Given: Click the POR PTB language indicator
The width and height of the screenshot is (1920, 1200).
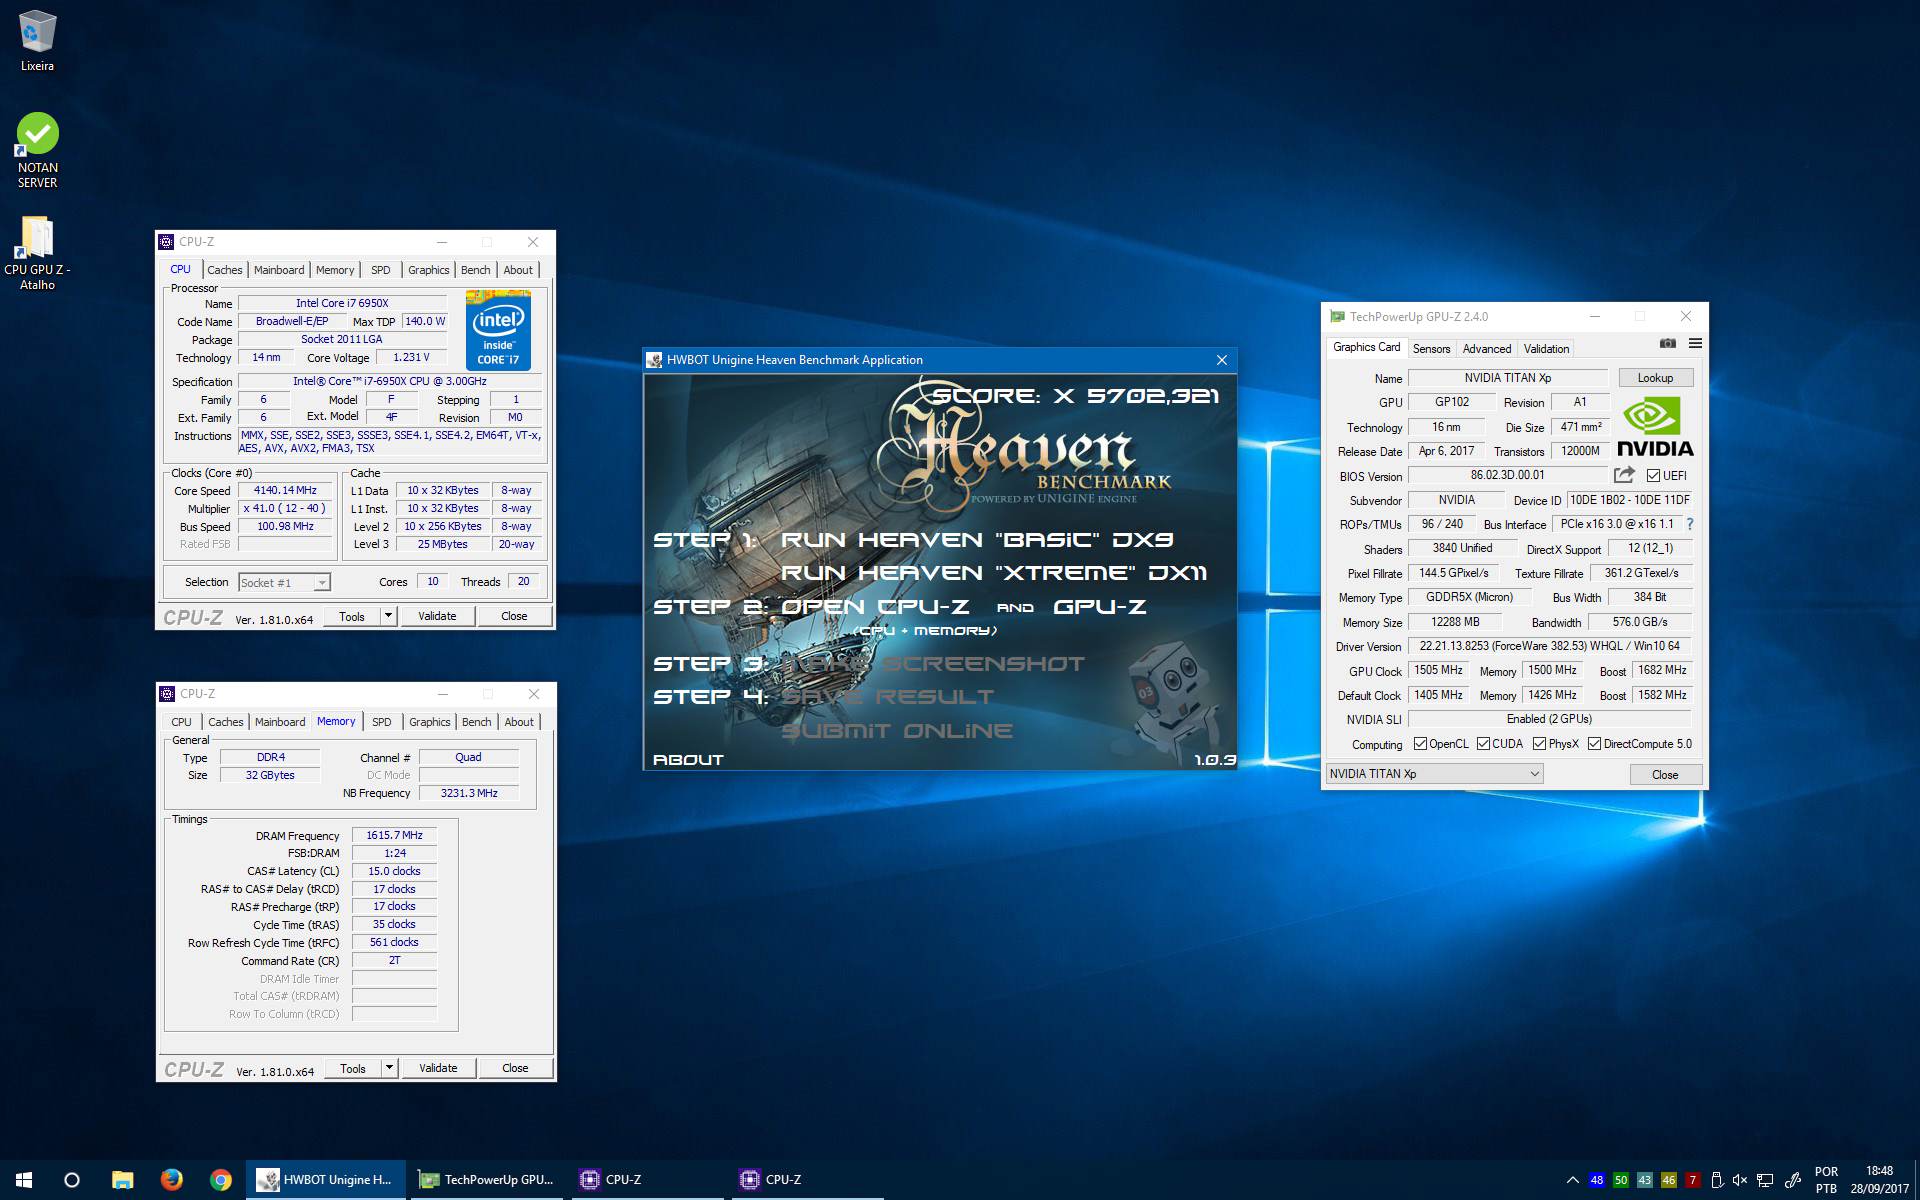Looking at the screenshot, I should 1826,1180.
